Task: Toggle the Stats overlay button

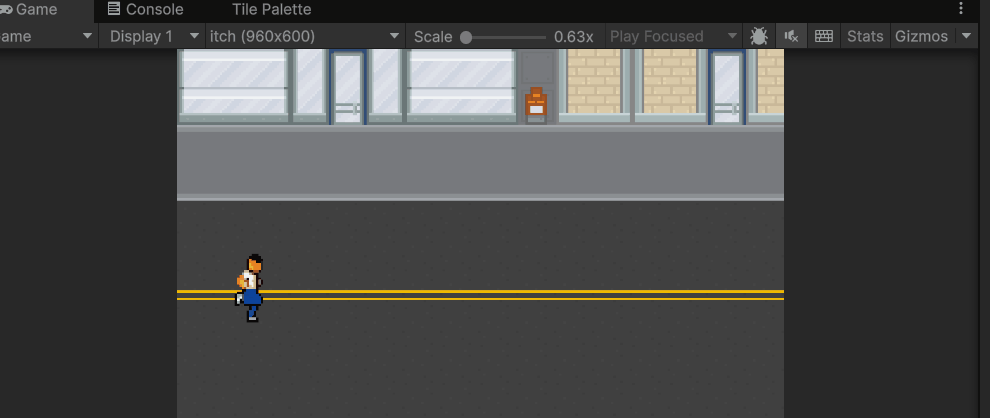Action: (865, 36)
